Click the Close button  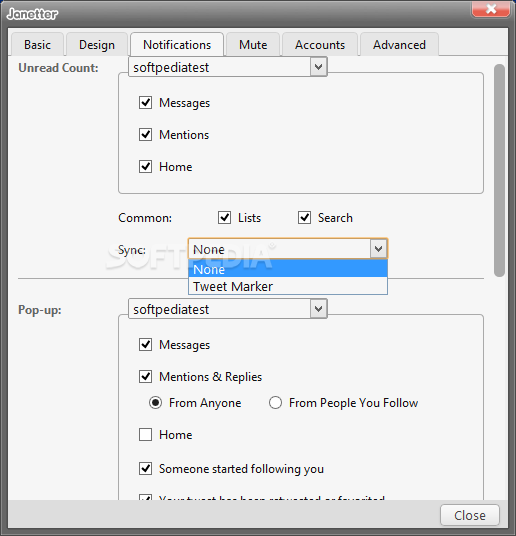click(x=469, y=515)
